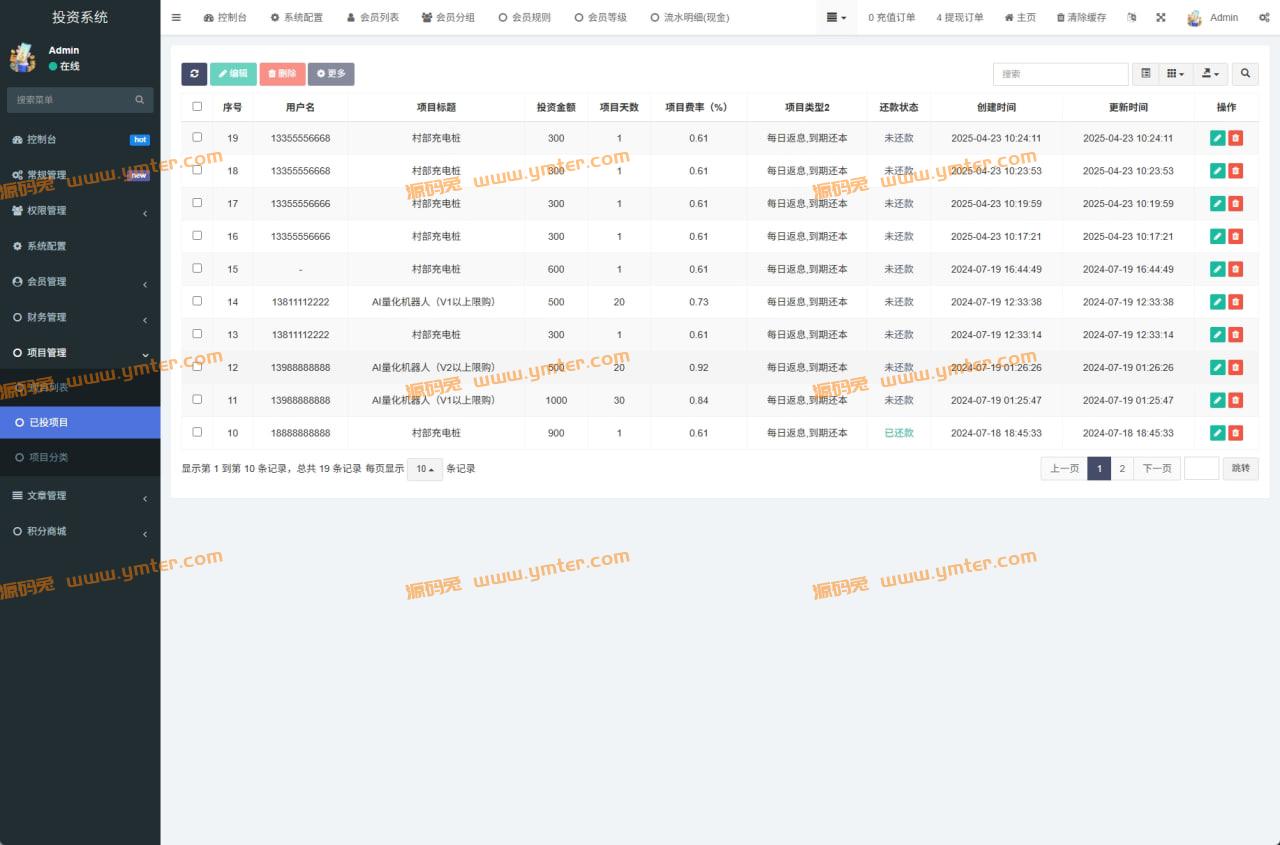Click the sidebar menu search magnifier icon
Screen dimensions: 1280x845
pos(140,100)
